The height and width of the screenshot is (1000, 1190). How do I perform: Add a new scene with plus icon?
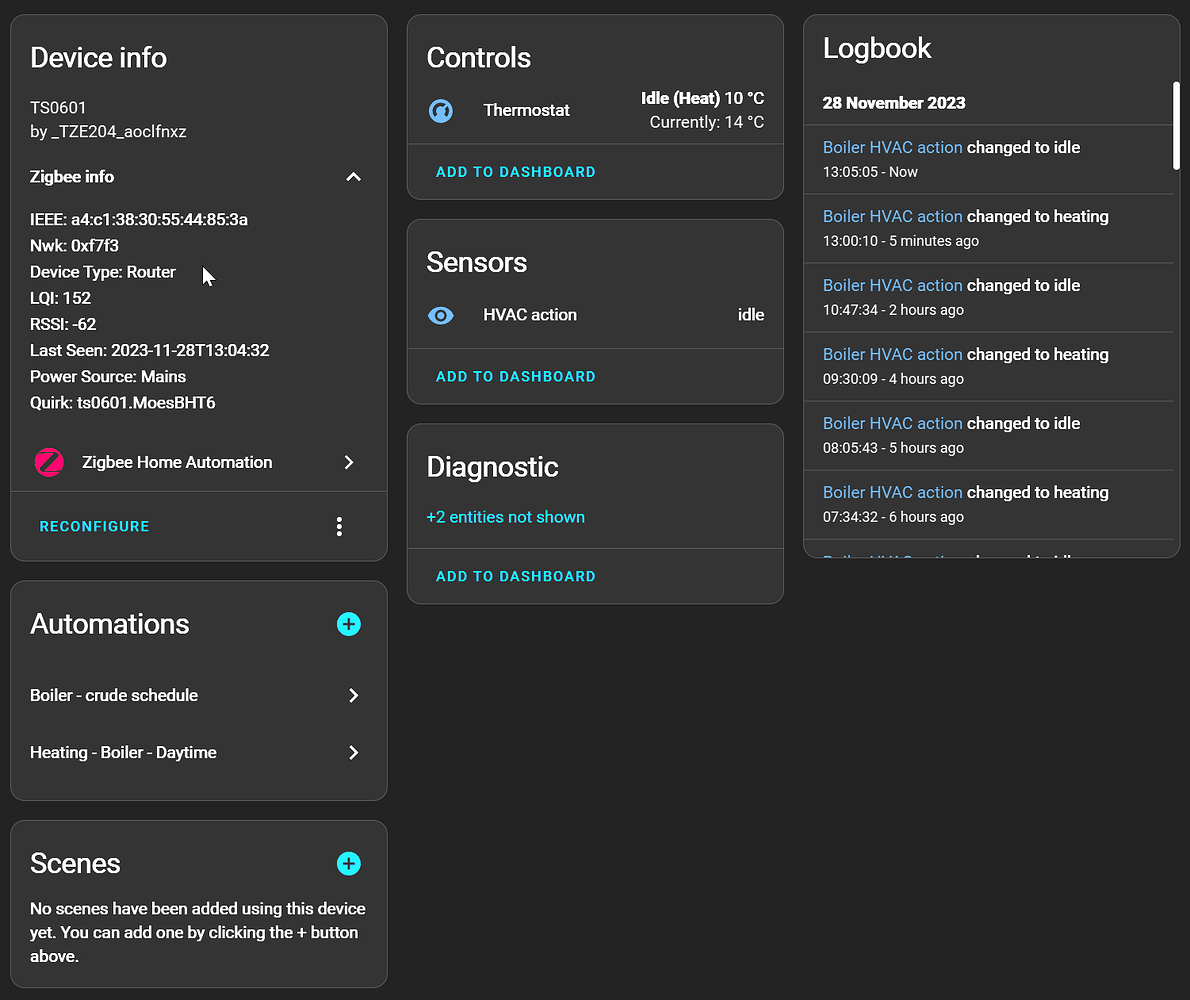pyautogui.click(x=348, y=864)
